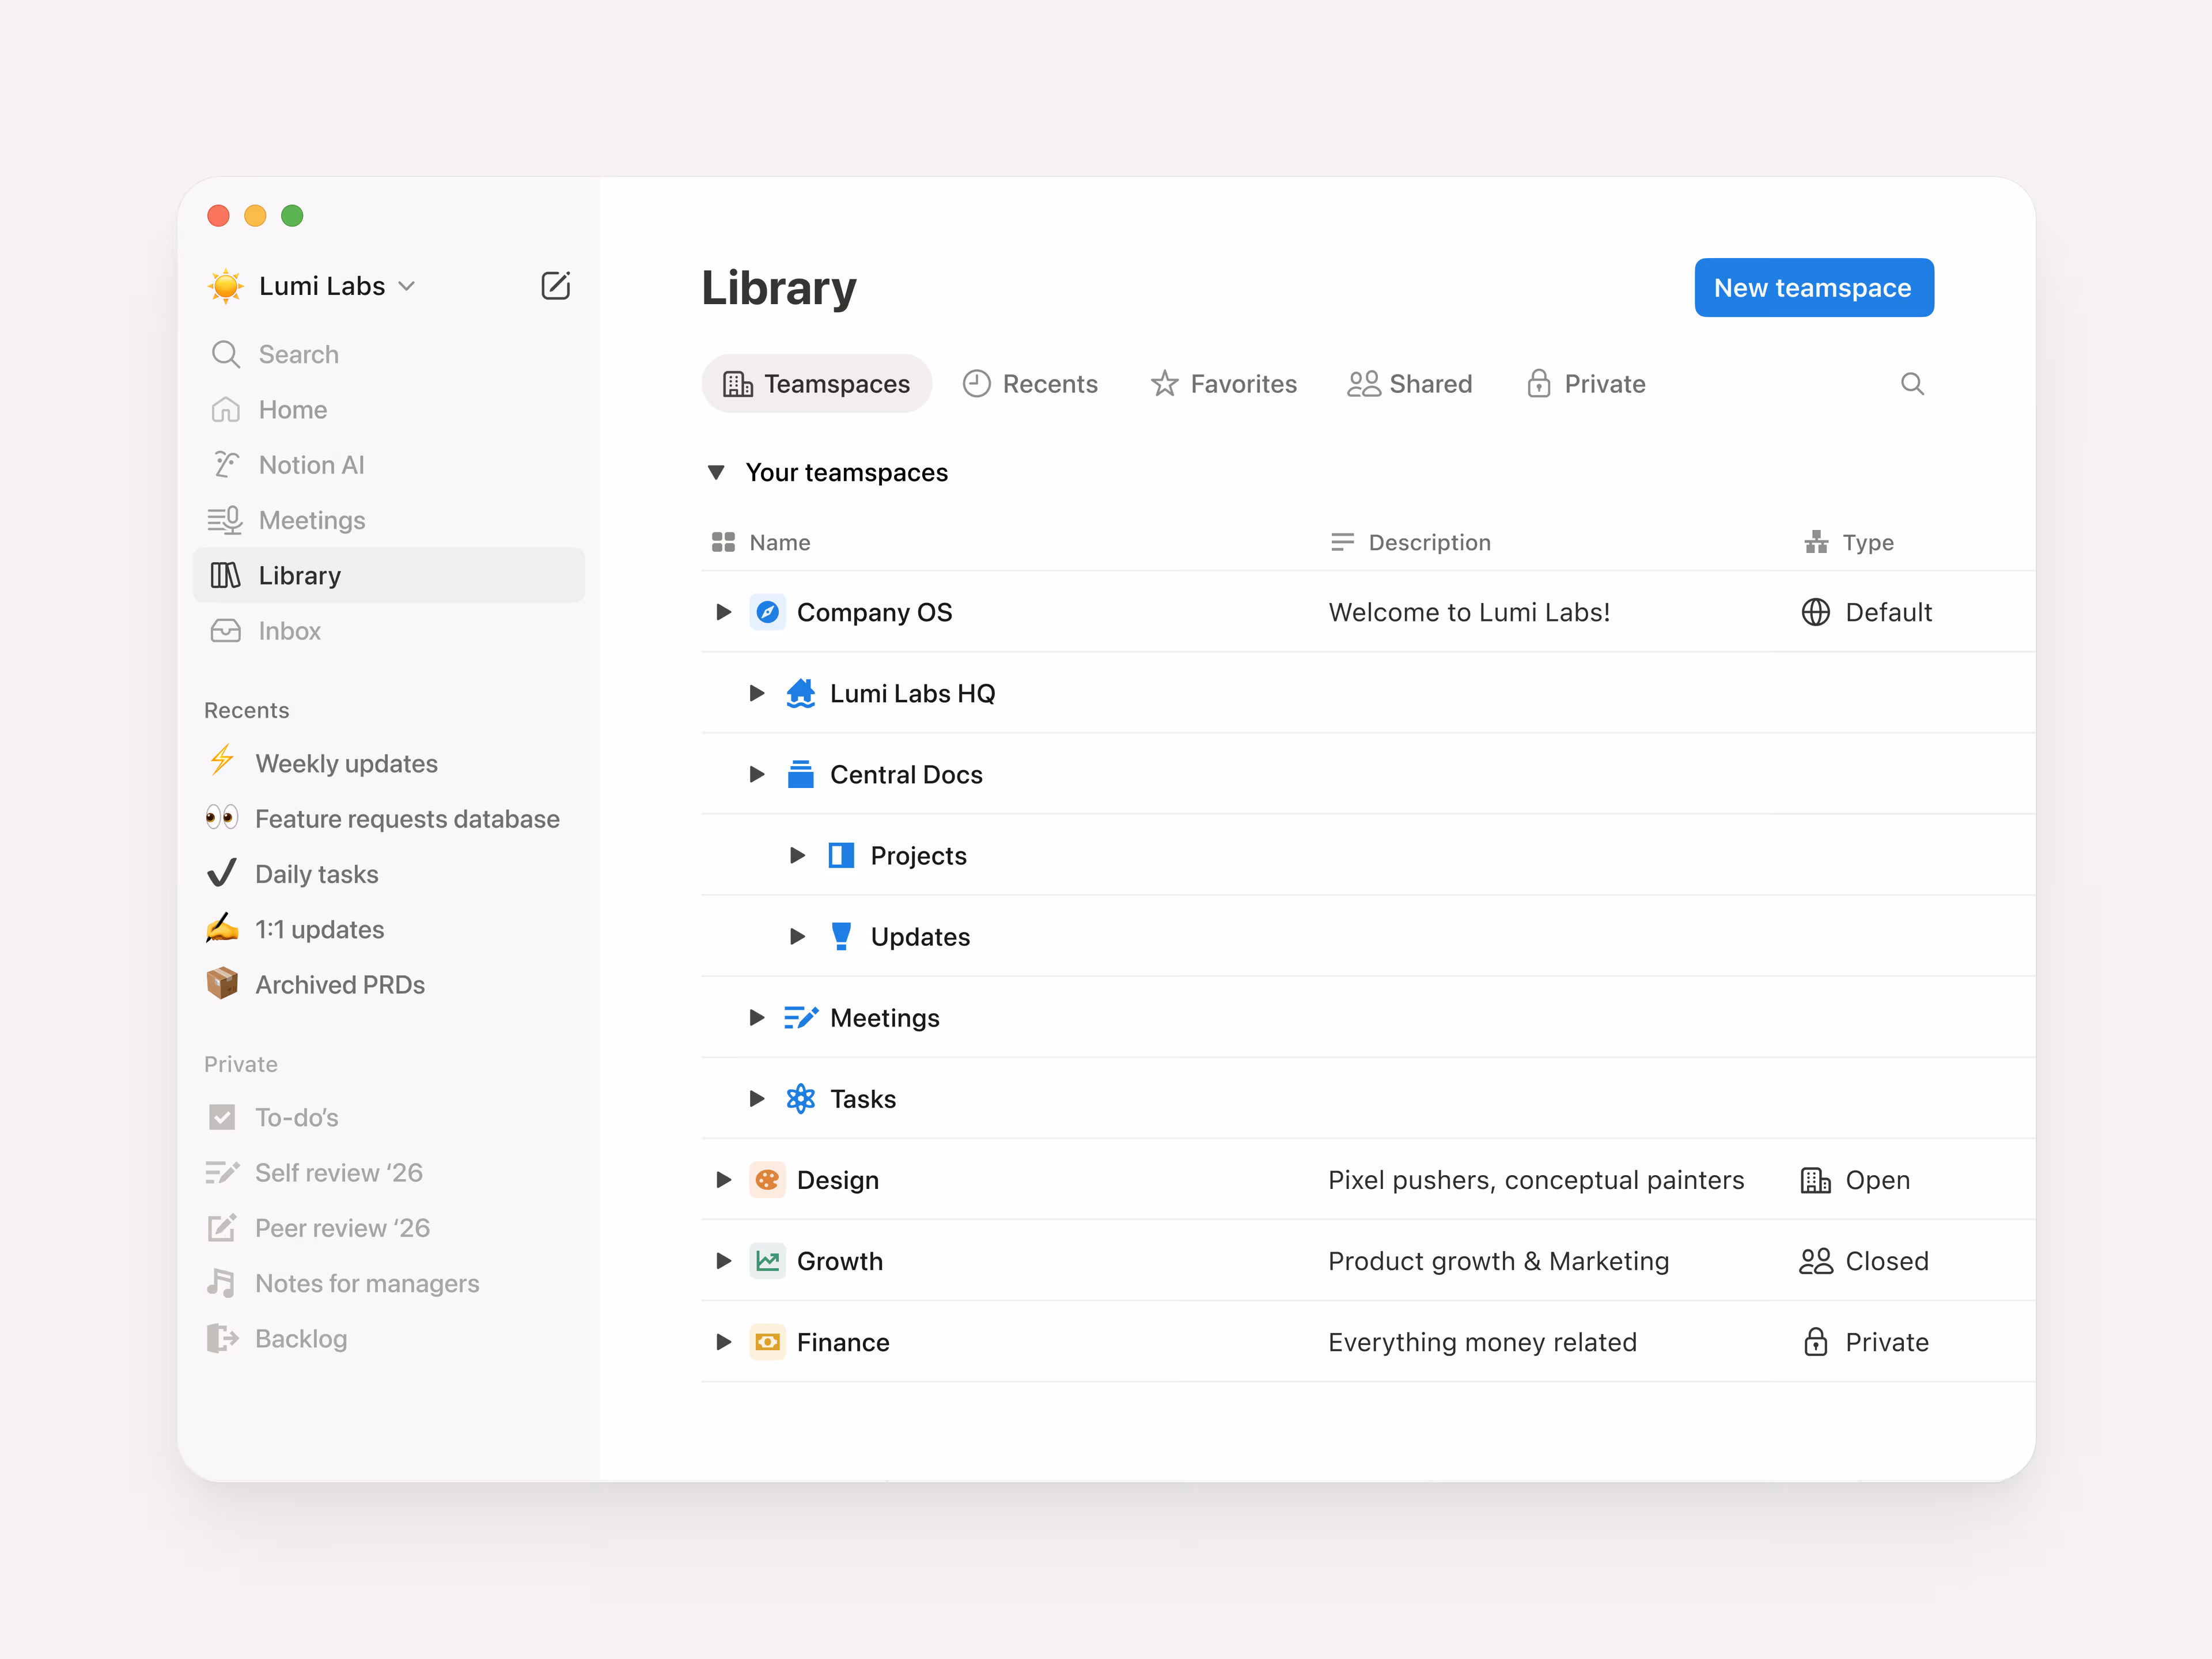This screenshot has width=2212, height=1659.
Task: Click the New teamspace button
Action: point(1813,287)
